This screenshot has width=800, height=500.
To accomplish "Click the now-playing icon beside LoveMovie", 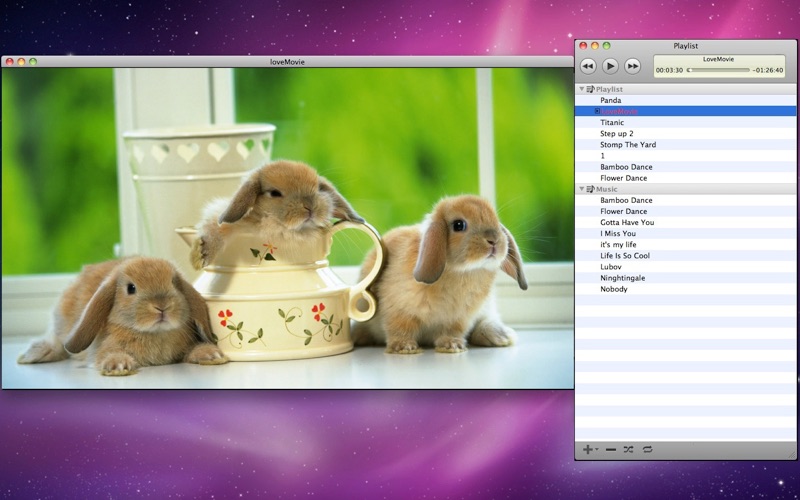I will pyautogui.click(x=597, y=111).
